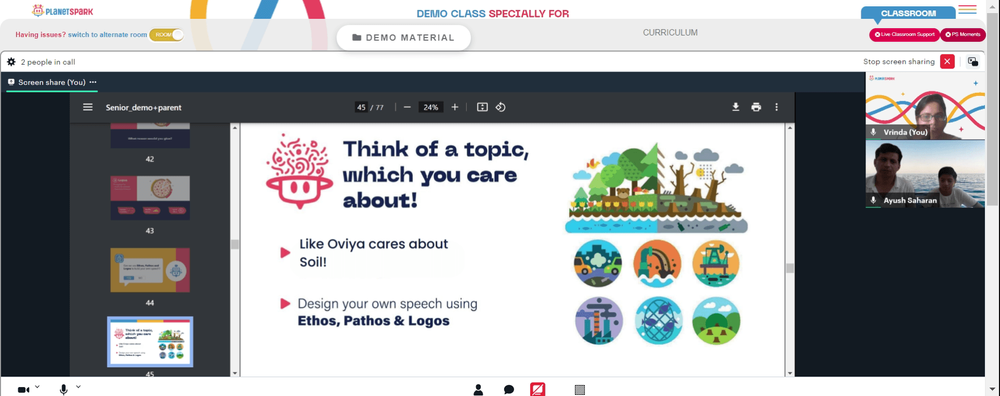The image size is (1000, 396).
Task: Open the participants list icon
Action: (x=478, y=390)
